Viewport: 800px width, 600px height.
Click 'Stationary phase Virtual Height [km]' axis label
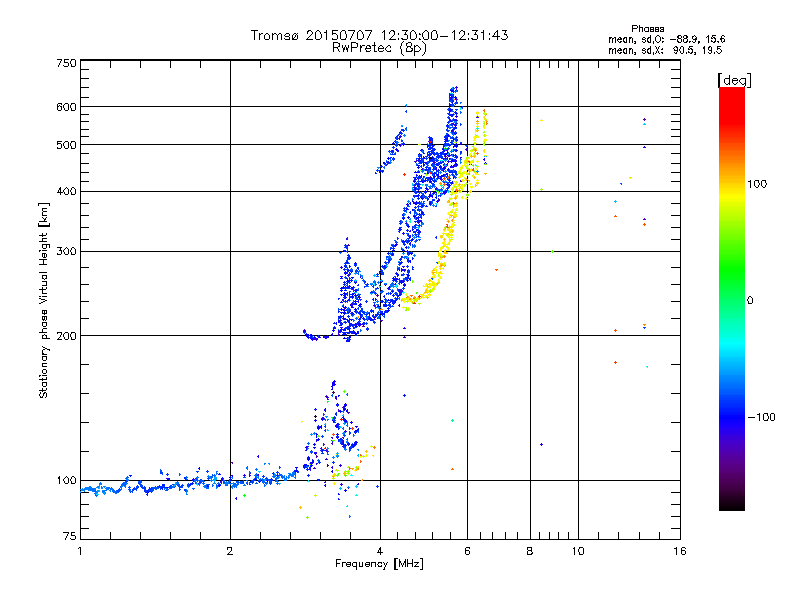pyautogui.click(x=44, y=300)
